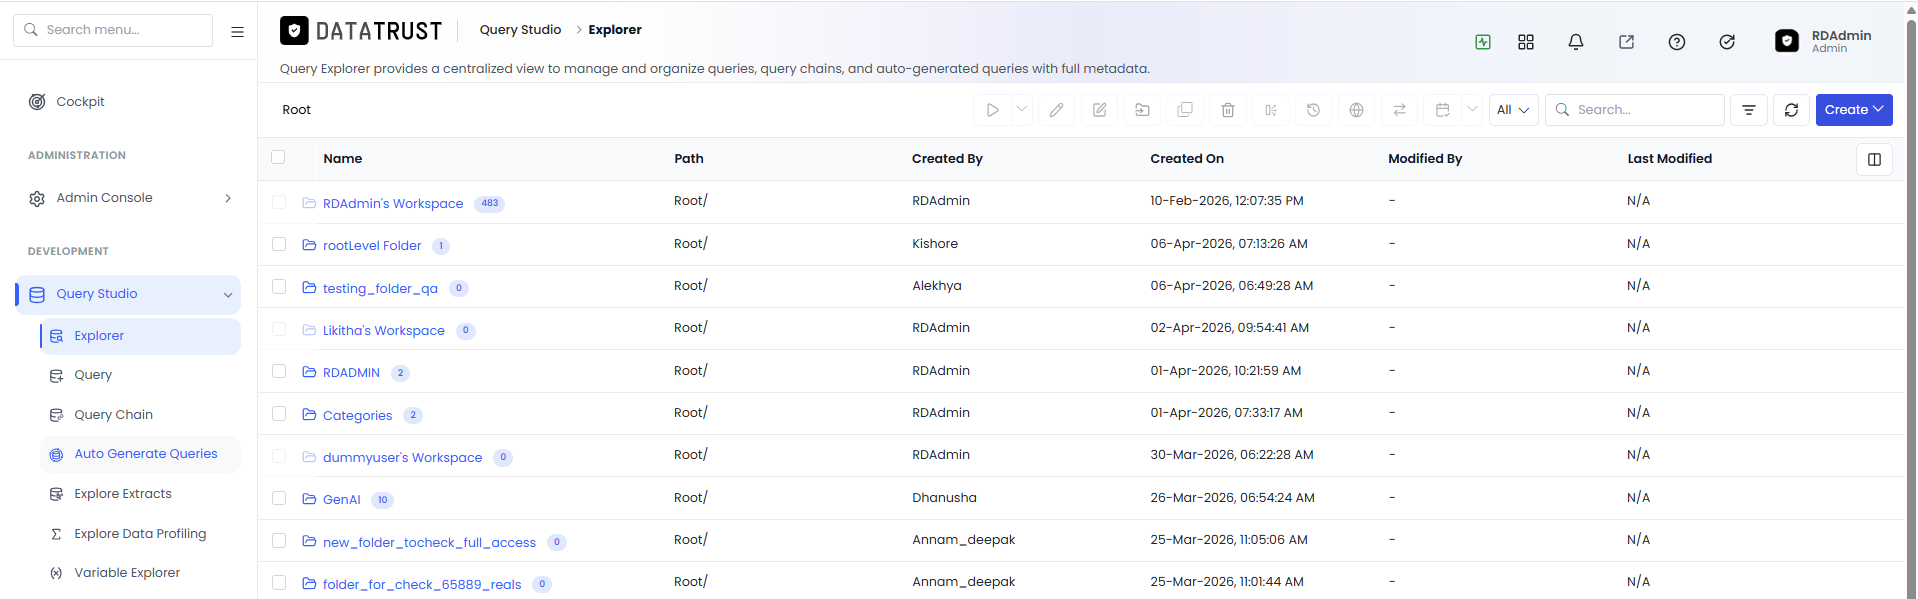Click the edit (pen in square) toolbar icon

point(1099,110)
